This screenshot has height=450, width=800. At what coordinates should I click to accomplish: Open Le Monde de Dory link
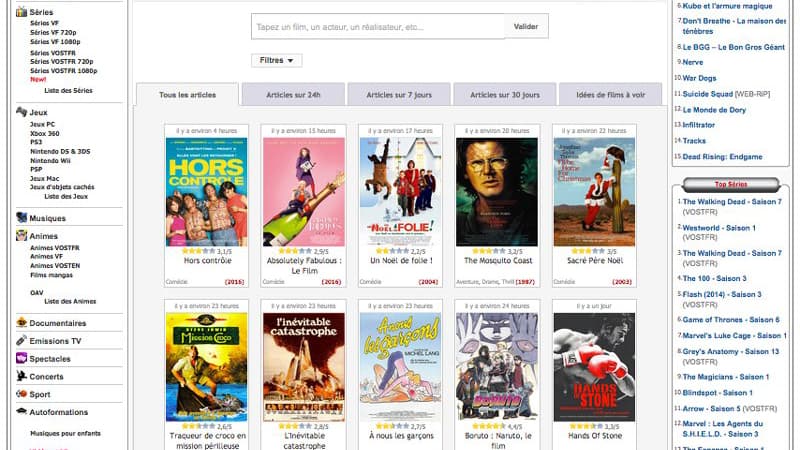click(714, 110)
